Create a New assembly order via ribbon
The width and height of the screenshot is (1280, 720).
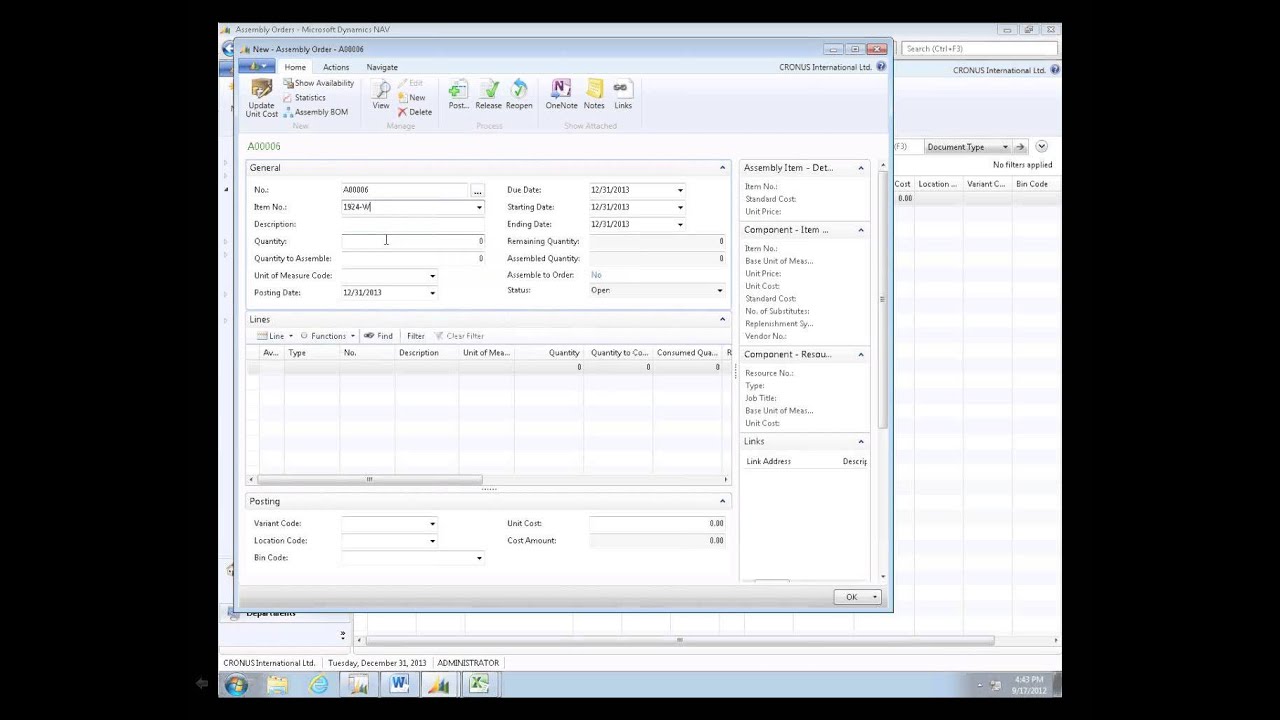[x=411, y=98]
